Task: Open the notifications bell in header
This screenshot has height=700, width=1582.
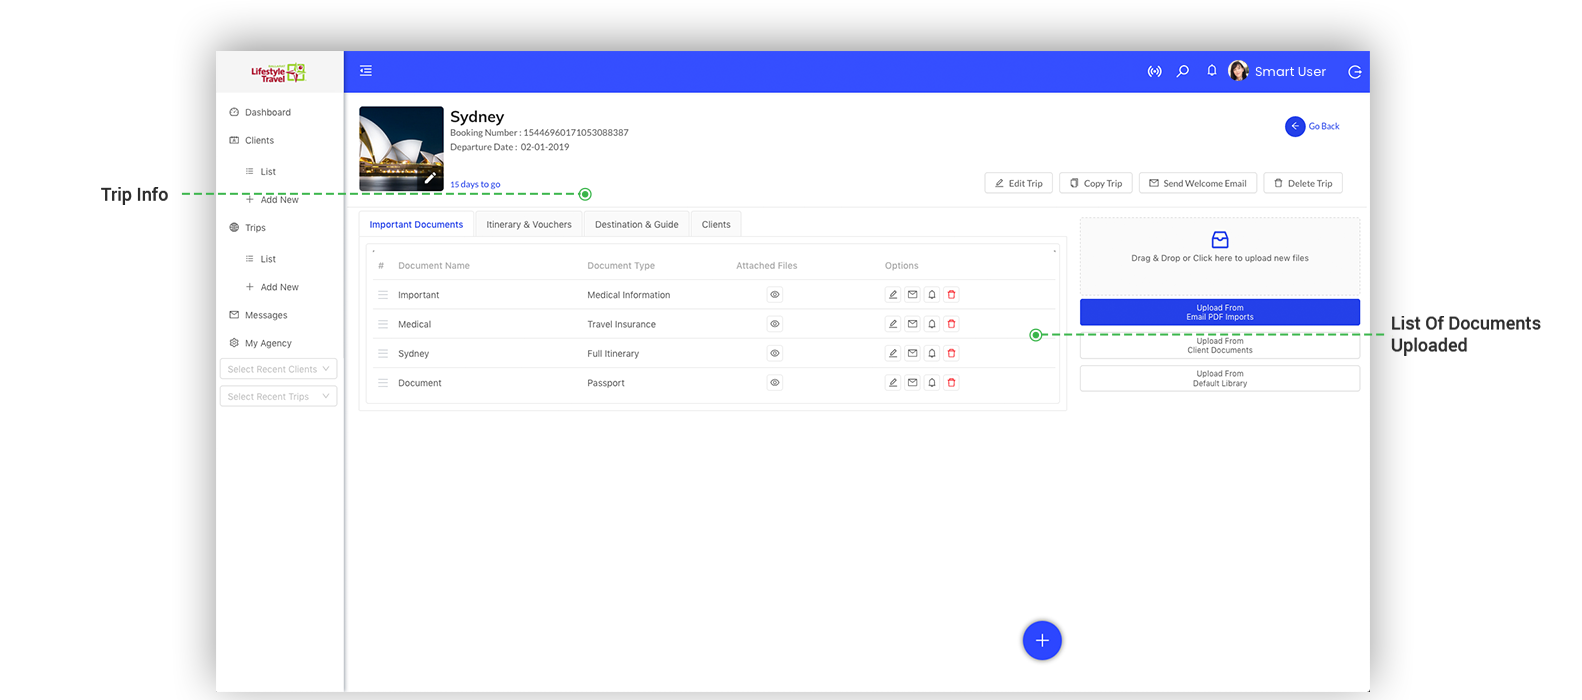Action: coord(1211,71)
